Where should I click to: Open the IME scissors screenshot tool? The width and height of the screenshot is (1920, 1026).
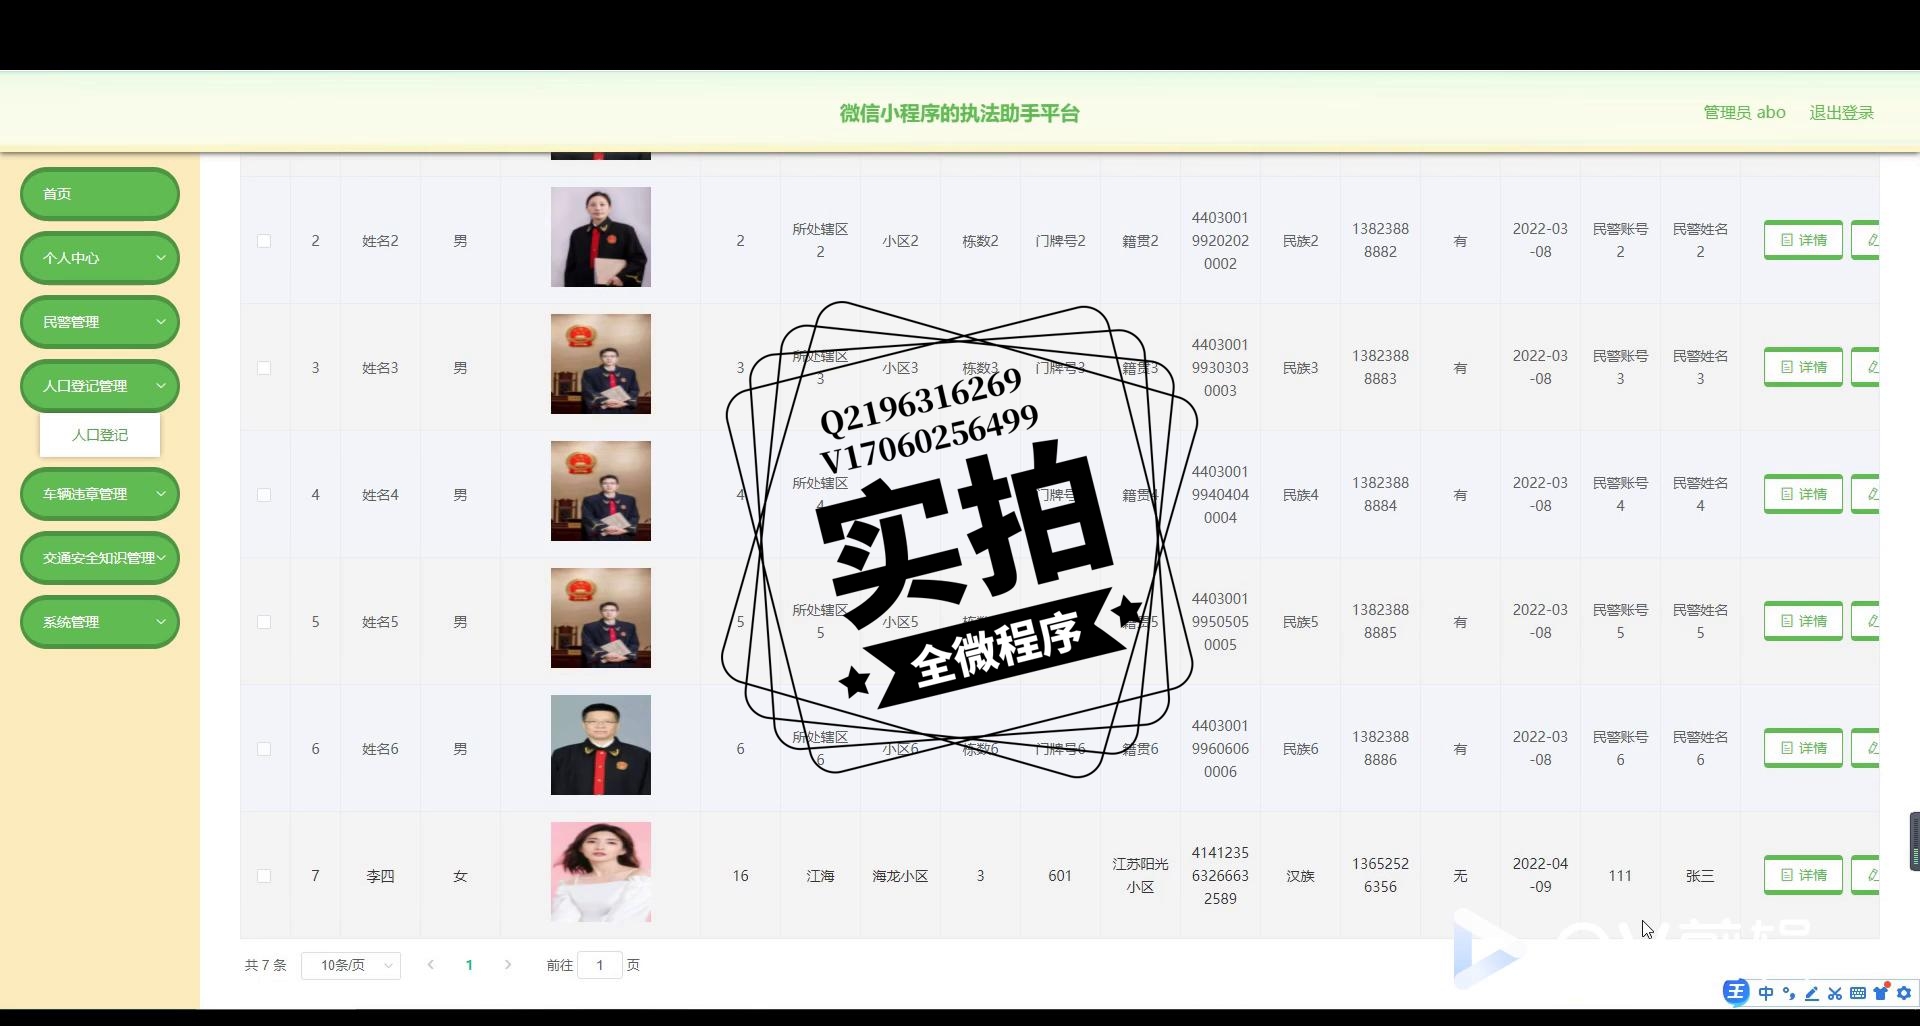[x=1834, y=993]
